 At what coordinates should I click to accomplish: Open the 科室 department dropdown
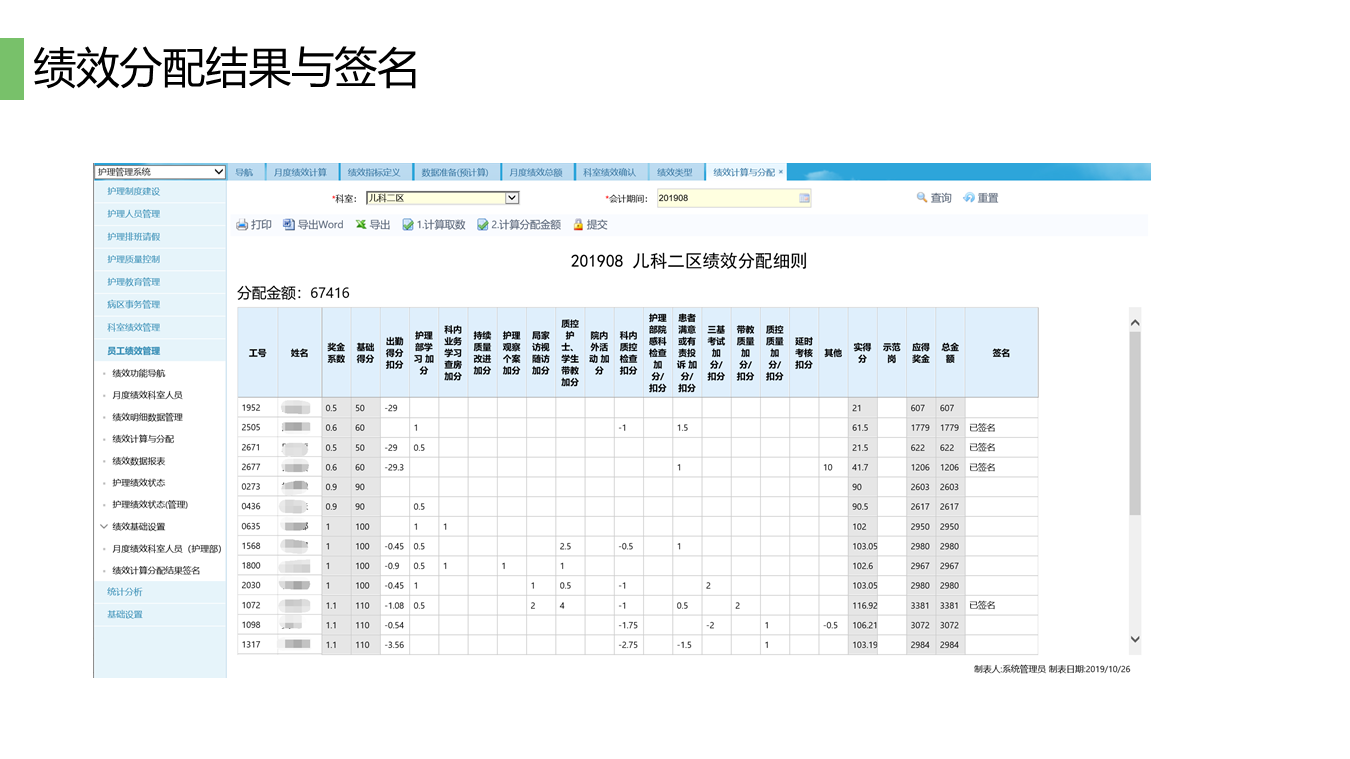(514, 197)
